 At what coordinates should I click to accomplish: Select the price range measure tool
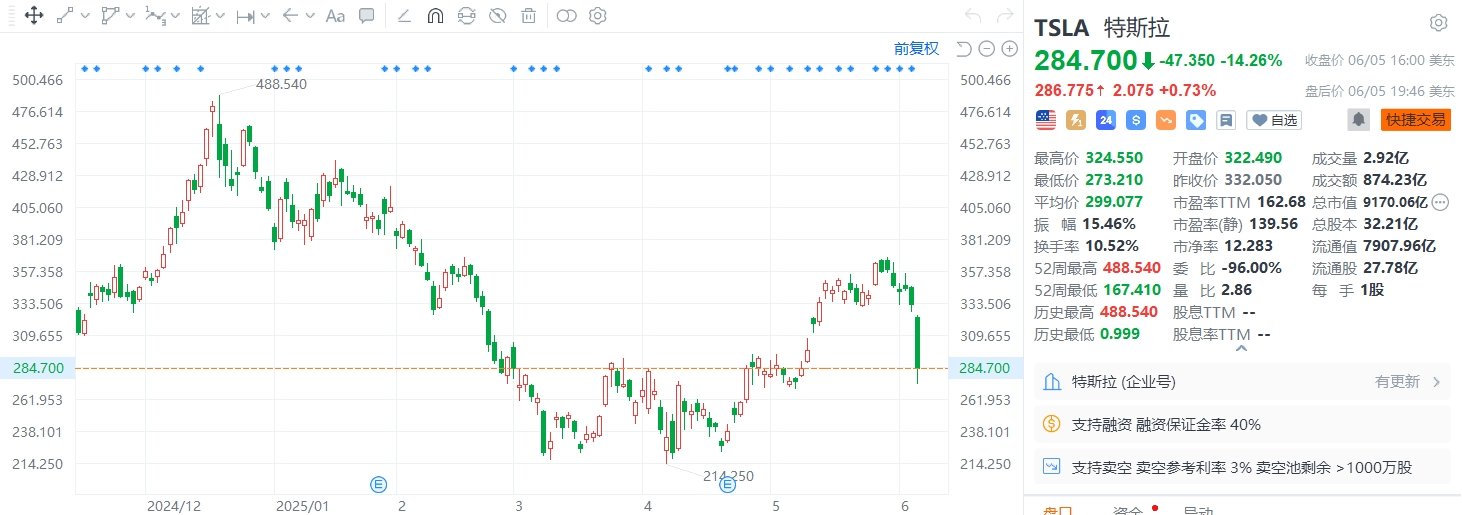point(244,16)
